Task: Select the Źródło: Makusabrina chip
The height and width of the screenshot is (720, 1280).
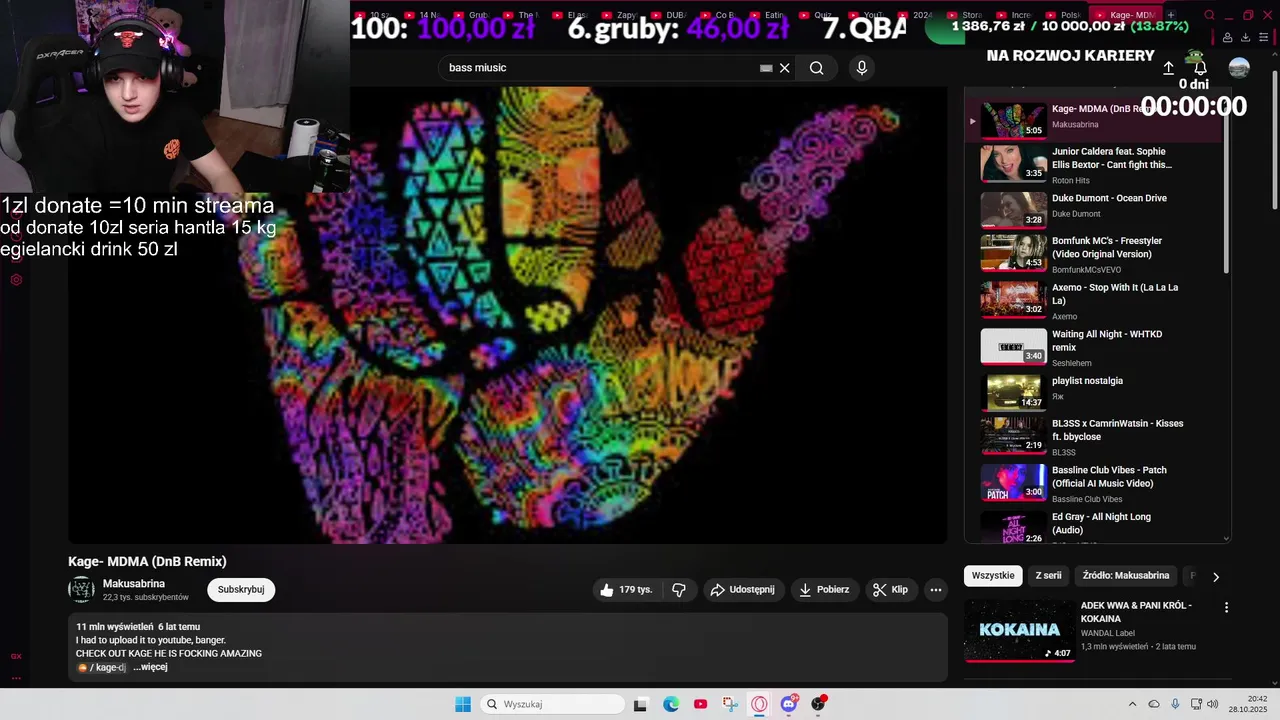Action: tap(1126, 576)
